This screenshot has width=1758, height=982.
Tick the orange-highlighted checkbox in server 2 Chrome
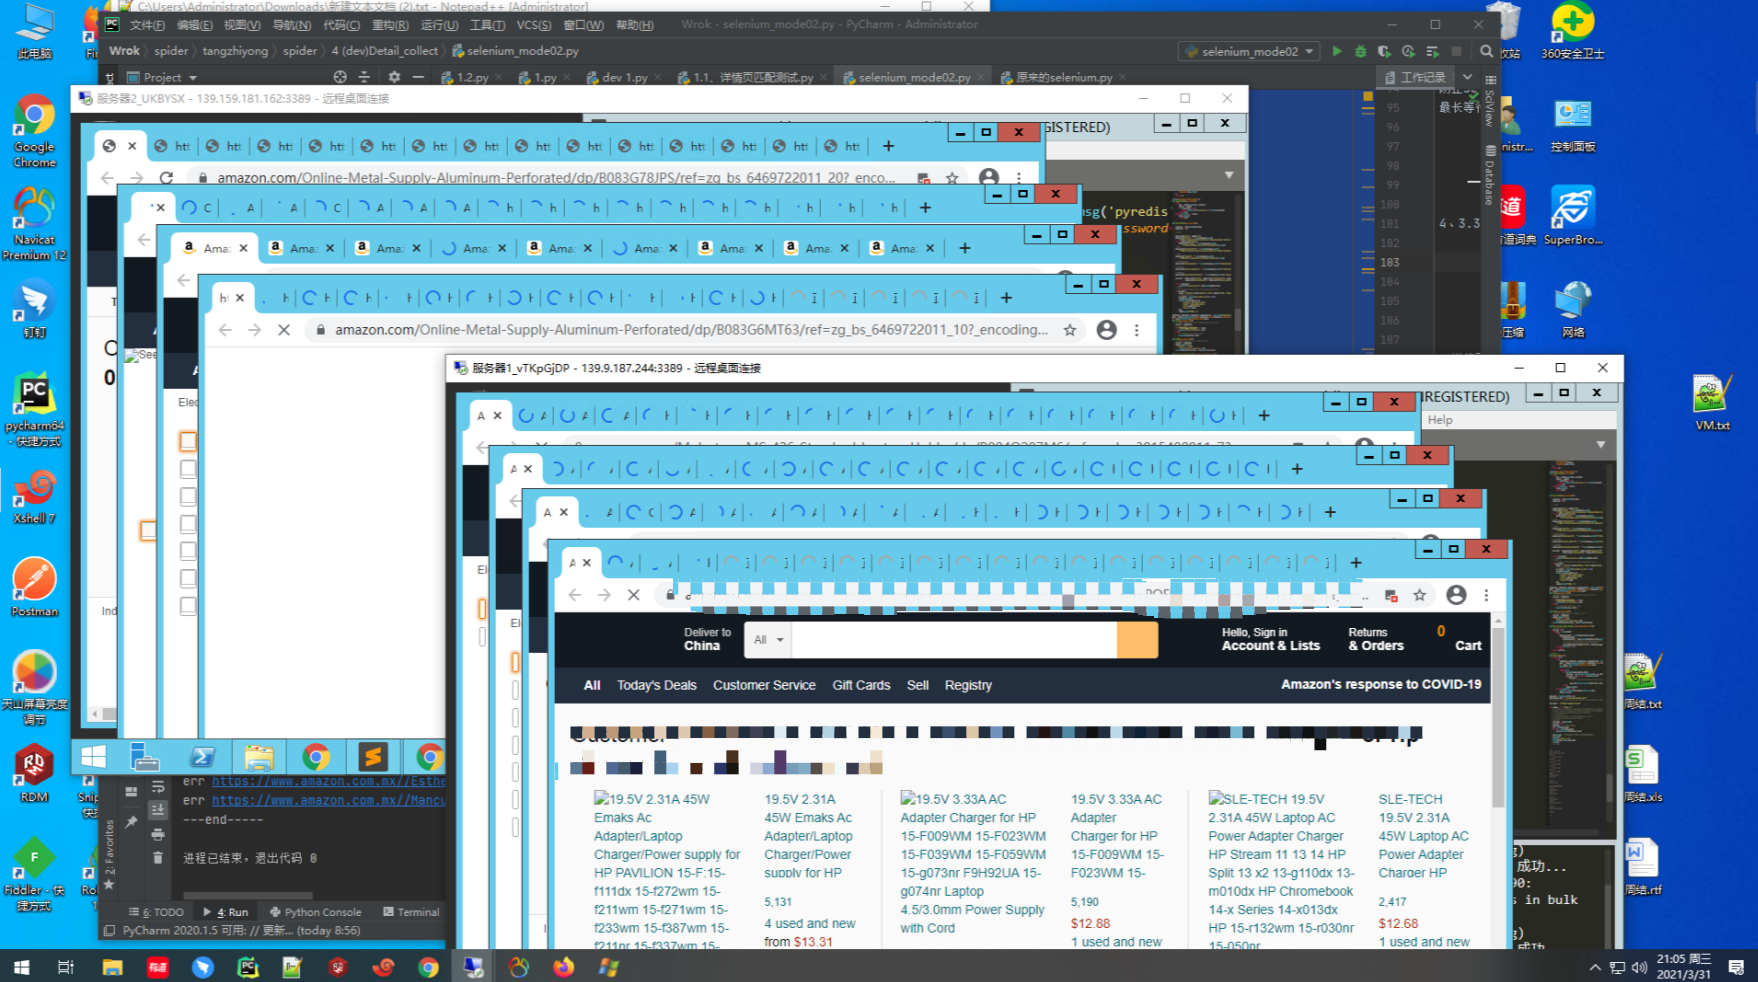[x=188, y=441]
